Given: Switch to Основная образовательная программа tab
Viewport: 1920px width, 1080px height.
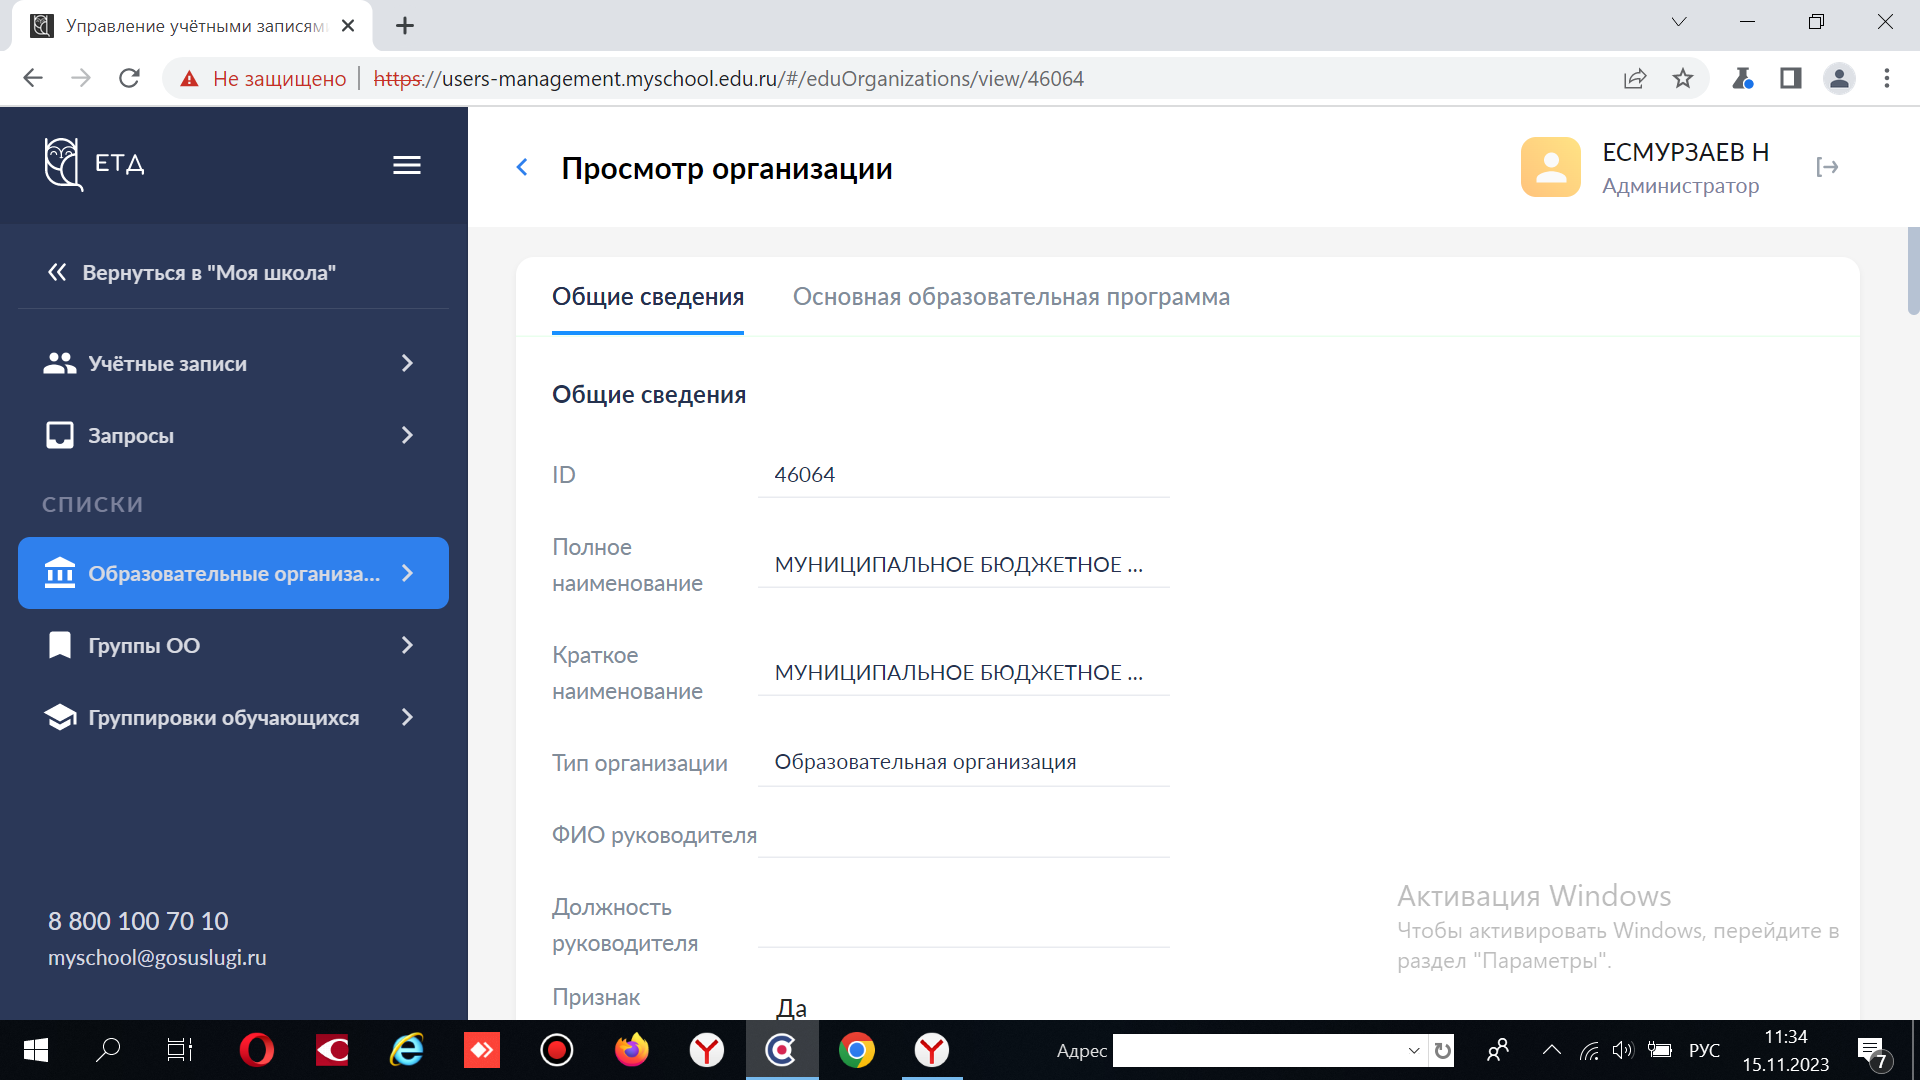Looking at the screenshot, I should pyautogui.click(x=1011, y=297).
